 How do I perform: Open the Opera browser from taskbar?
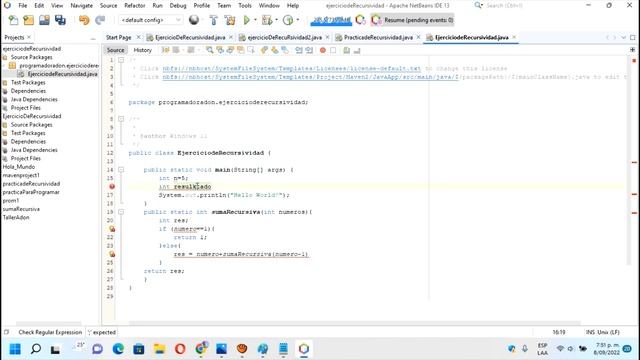click(180, 349)
